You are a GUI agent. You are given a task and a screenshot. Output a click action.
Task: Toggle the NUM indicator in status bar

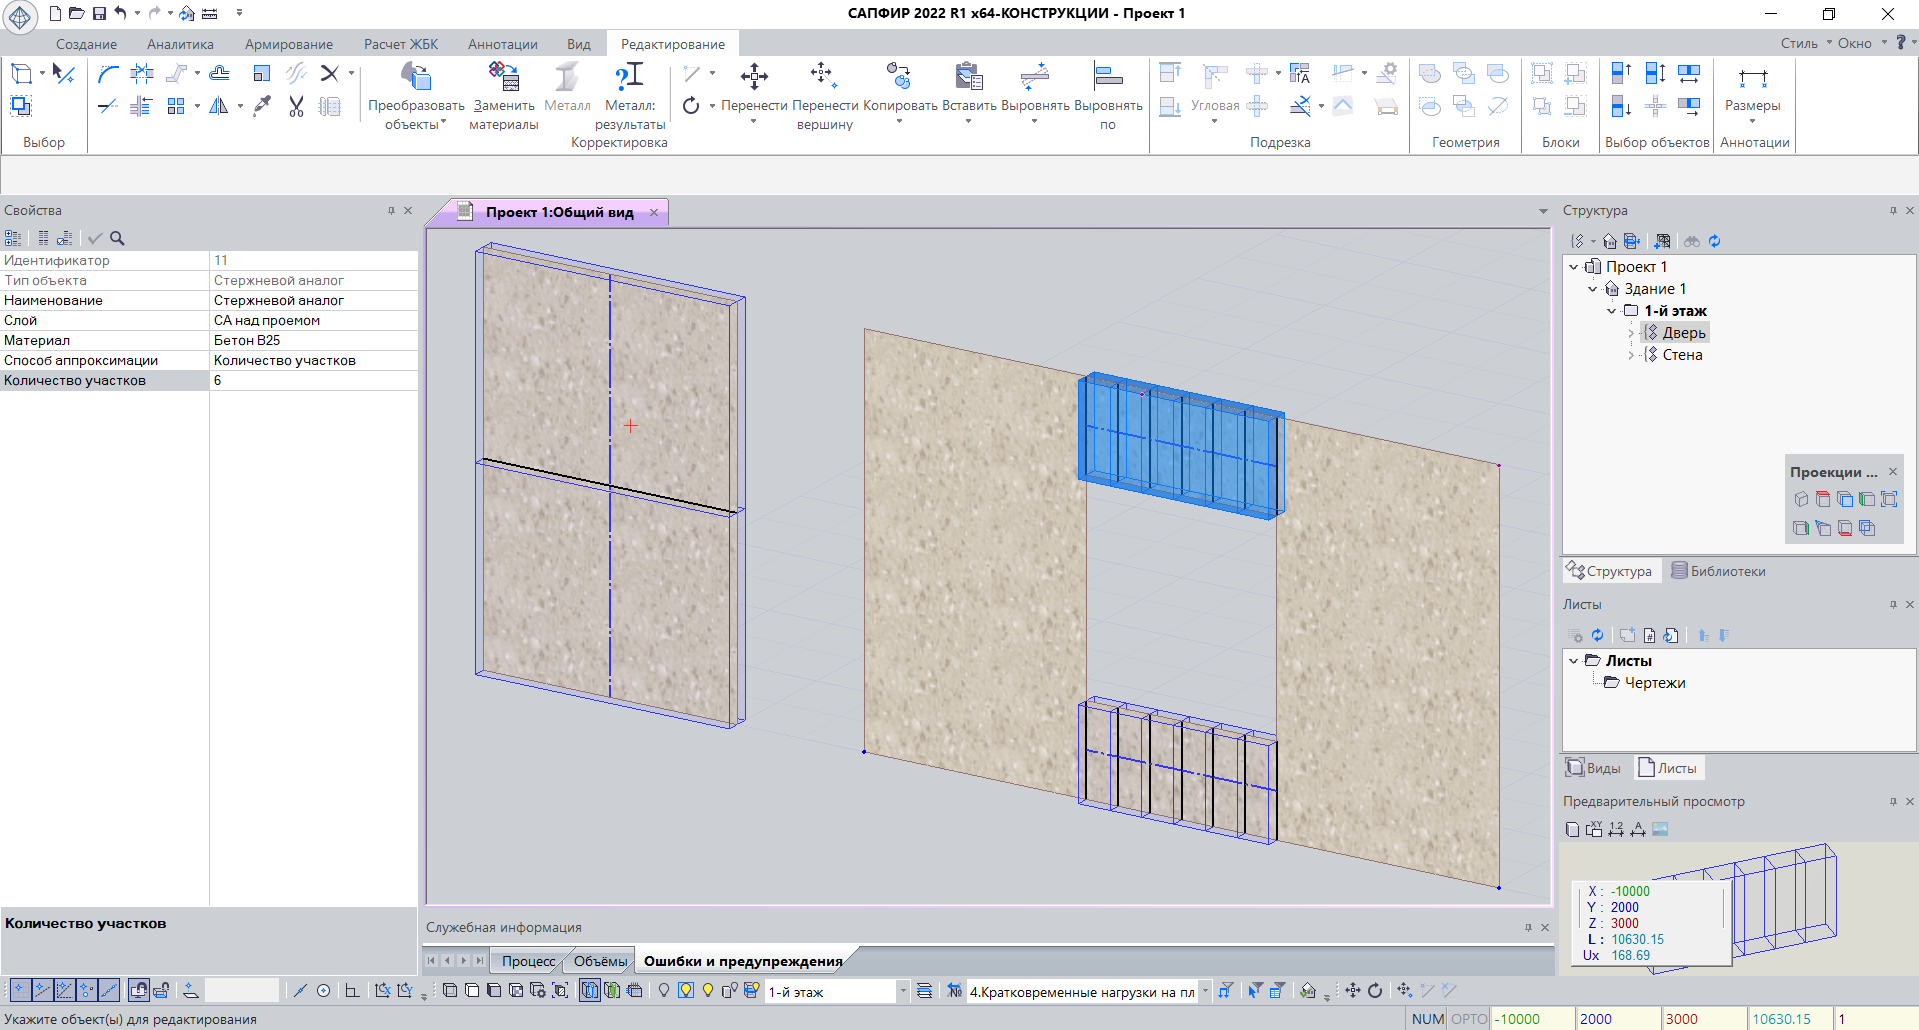(1427, 1018)
